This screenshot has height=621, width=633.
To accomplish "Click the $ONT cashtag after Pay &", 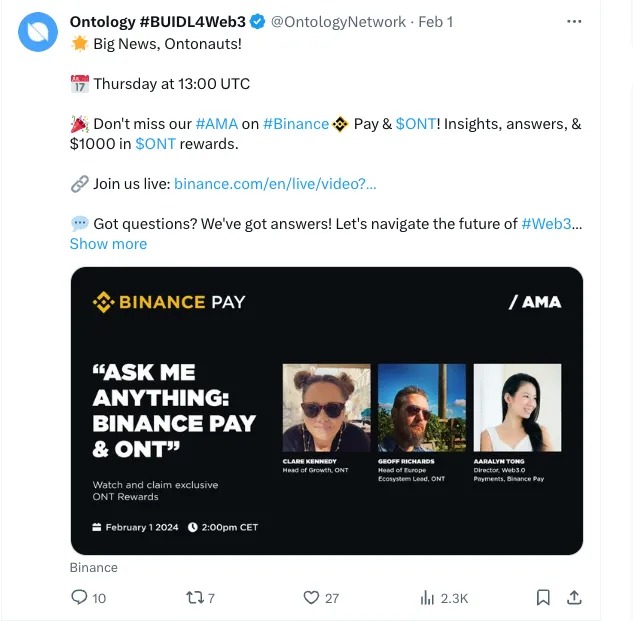I will pos(415,124).
